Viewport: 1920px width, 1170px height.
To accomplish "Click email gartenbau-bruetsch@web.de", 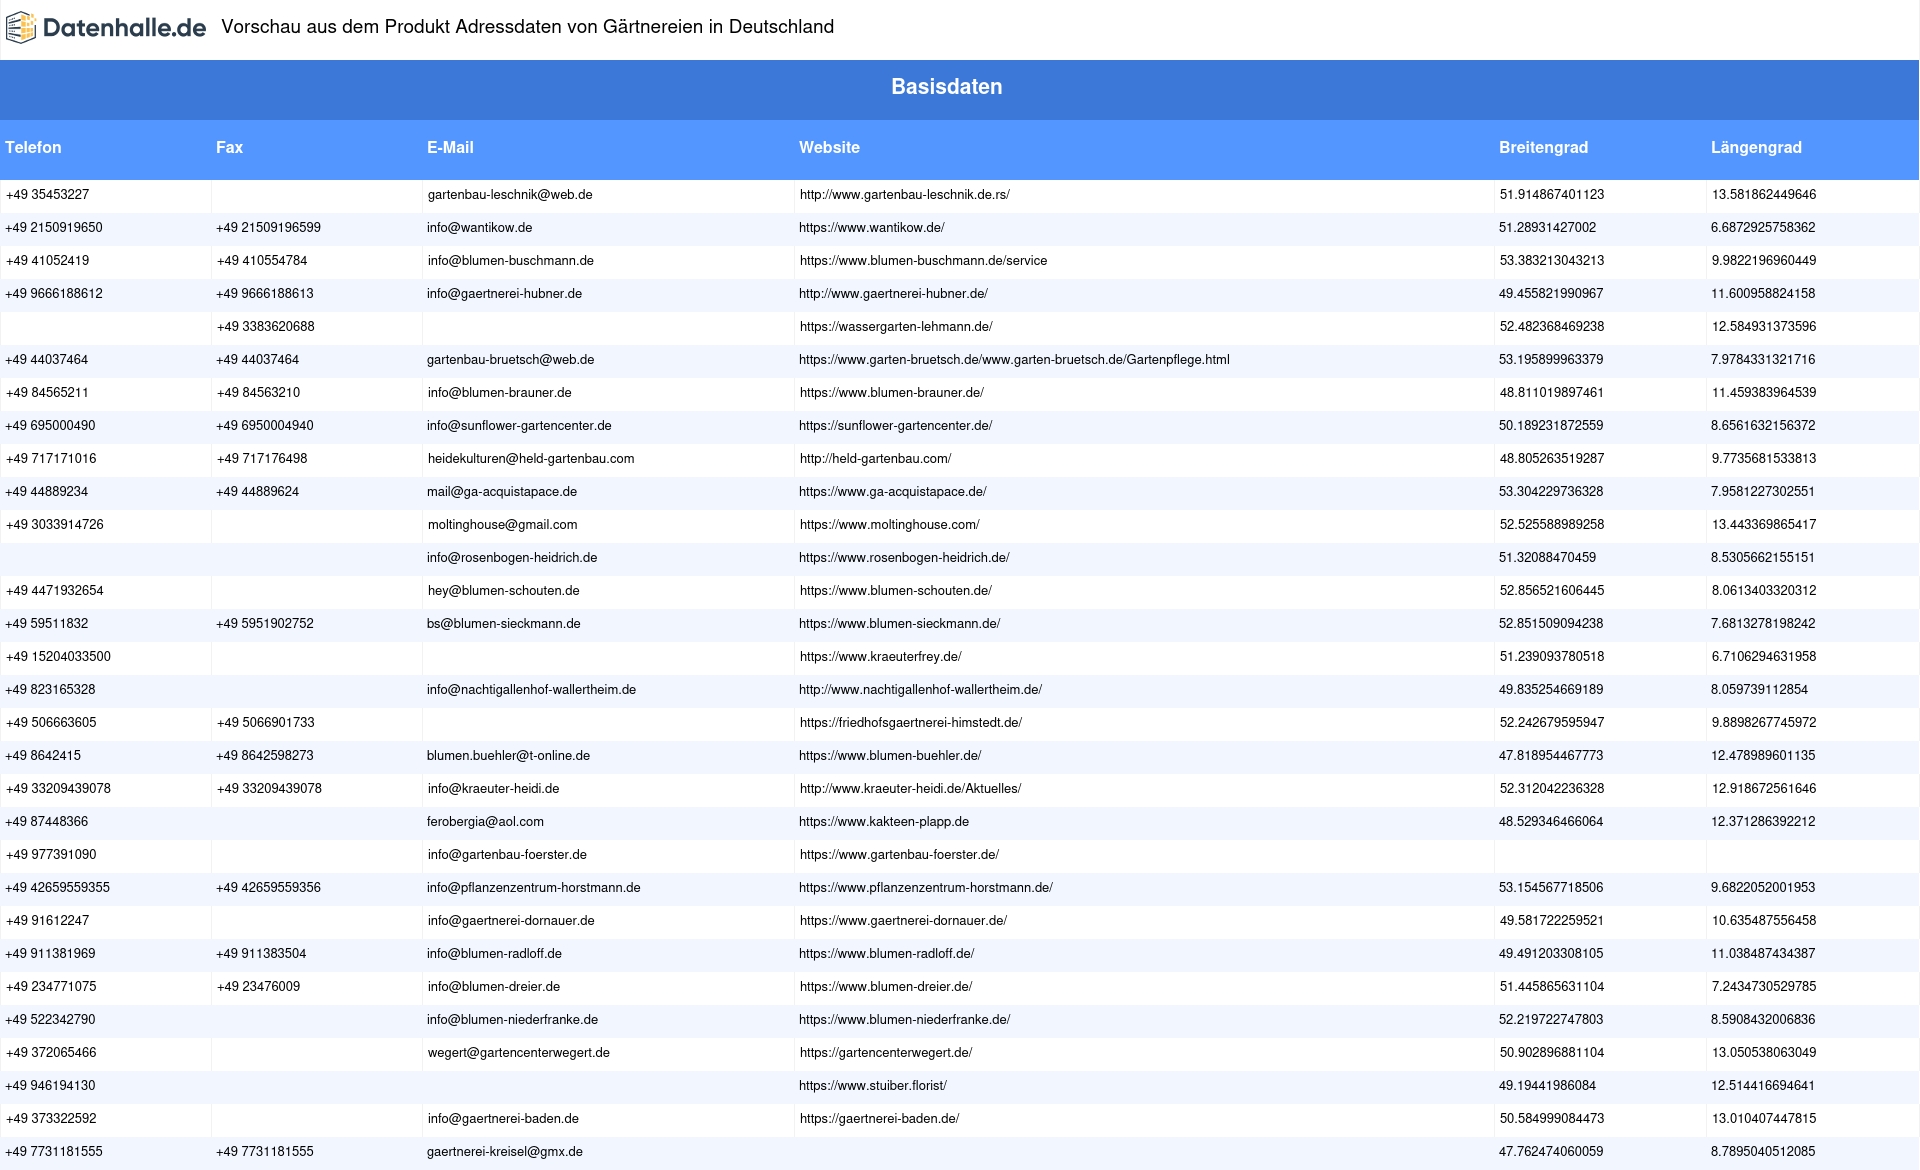I will pyautogui.click(x=510, y=360).
